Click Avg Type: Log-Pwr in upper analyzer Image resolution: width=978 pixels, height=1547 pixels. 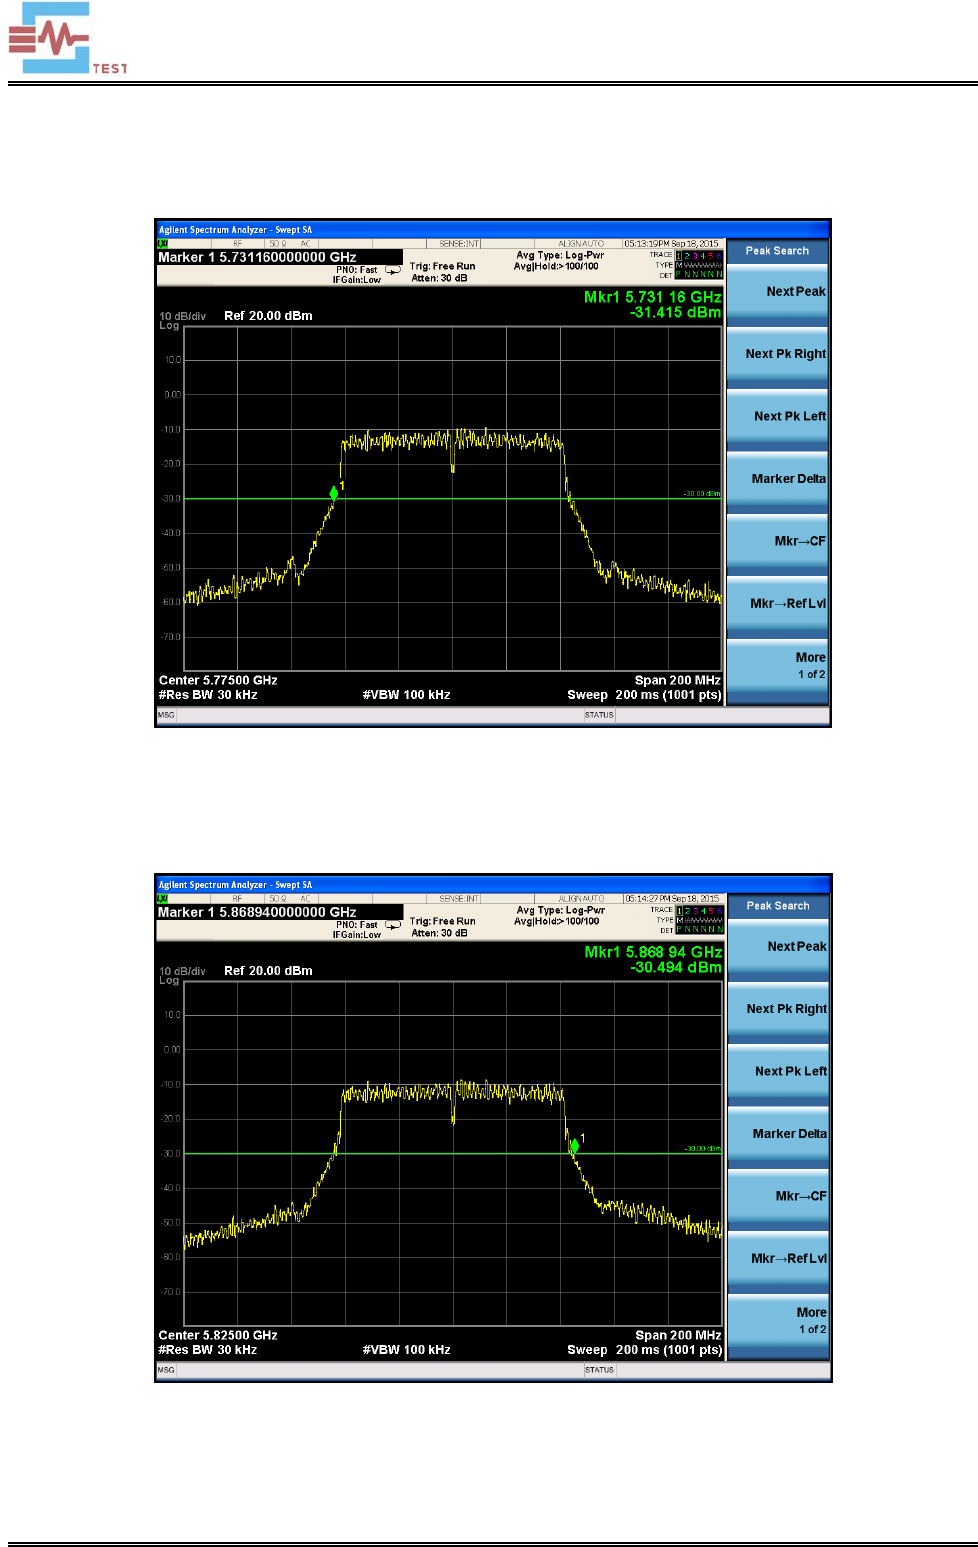[560, 255]
